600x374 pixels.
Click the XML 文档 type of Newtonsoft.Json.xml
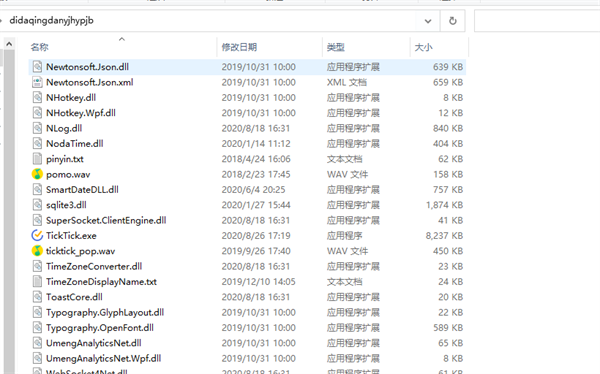point(347,82)
